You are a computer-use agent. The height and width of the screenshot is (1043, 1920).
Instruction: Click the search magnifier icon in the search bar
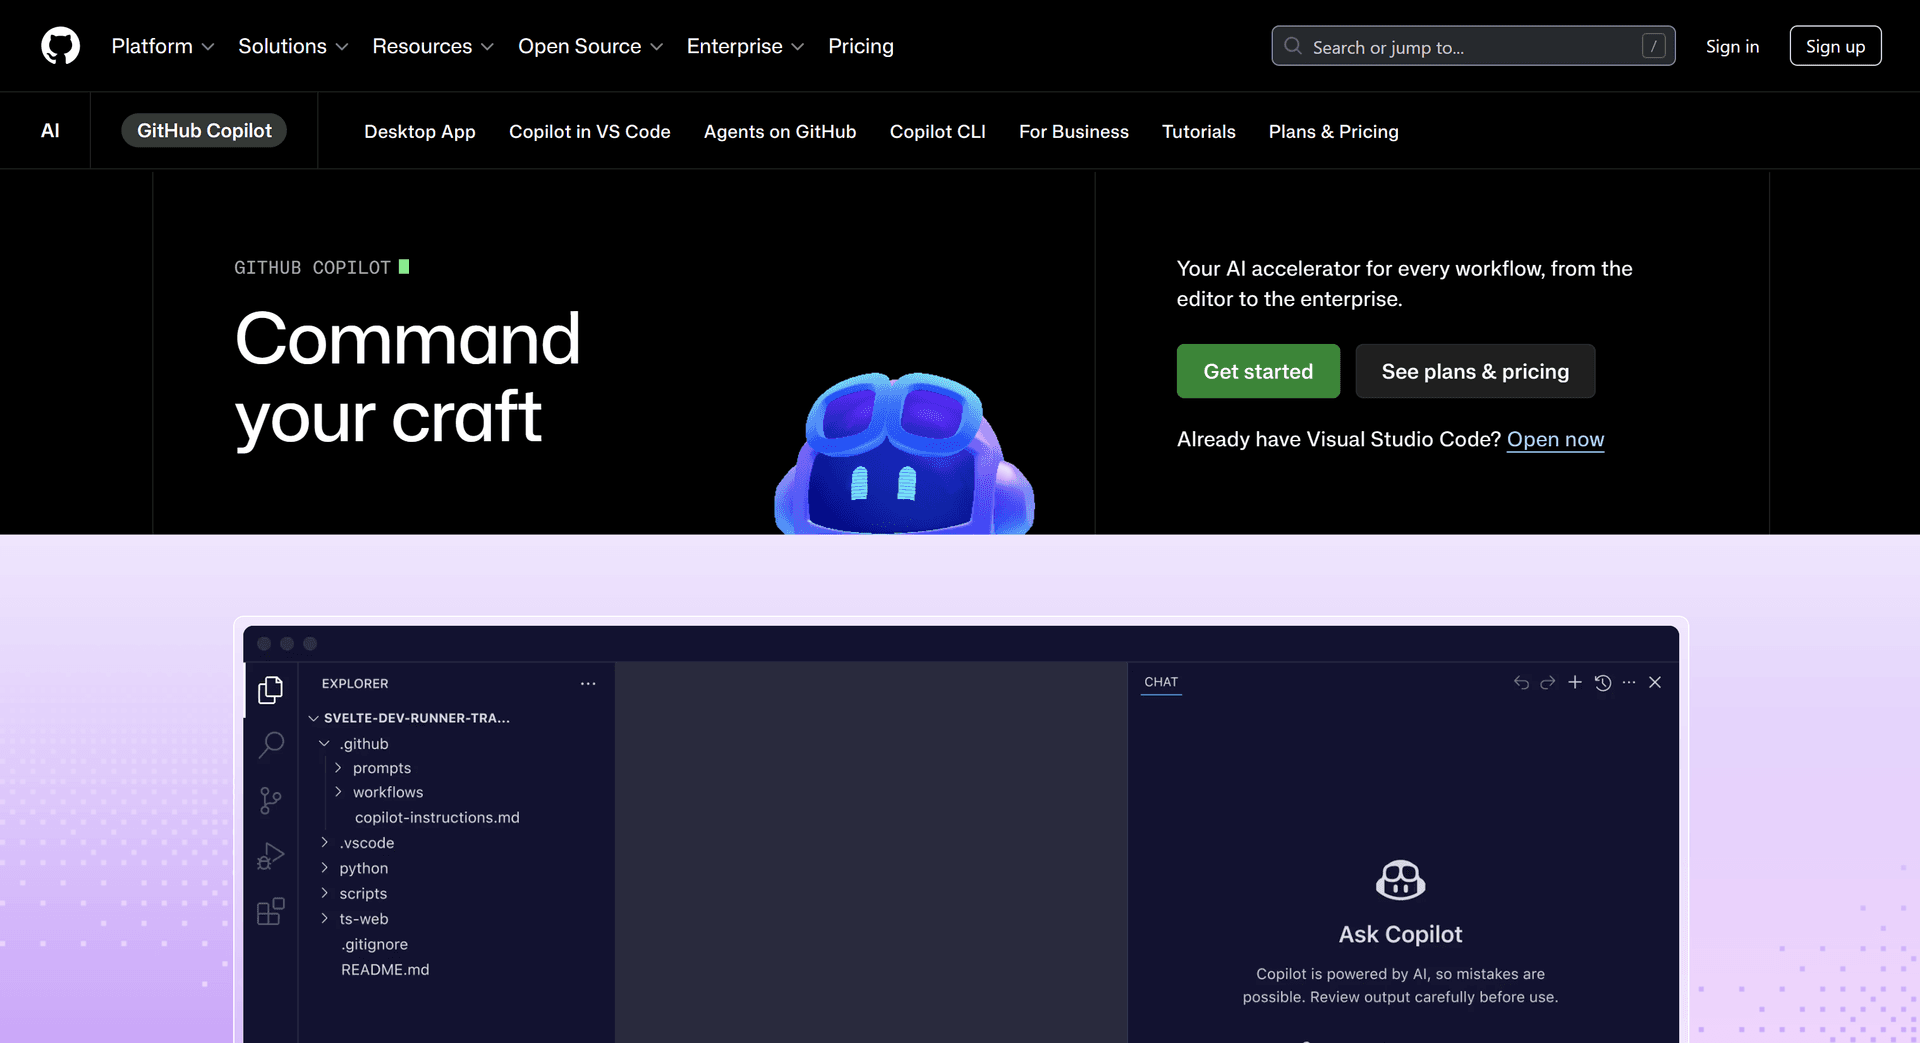pyautogui.click(x=1292, y=46)
